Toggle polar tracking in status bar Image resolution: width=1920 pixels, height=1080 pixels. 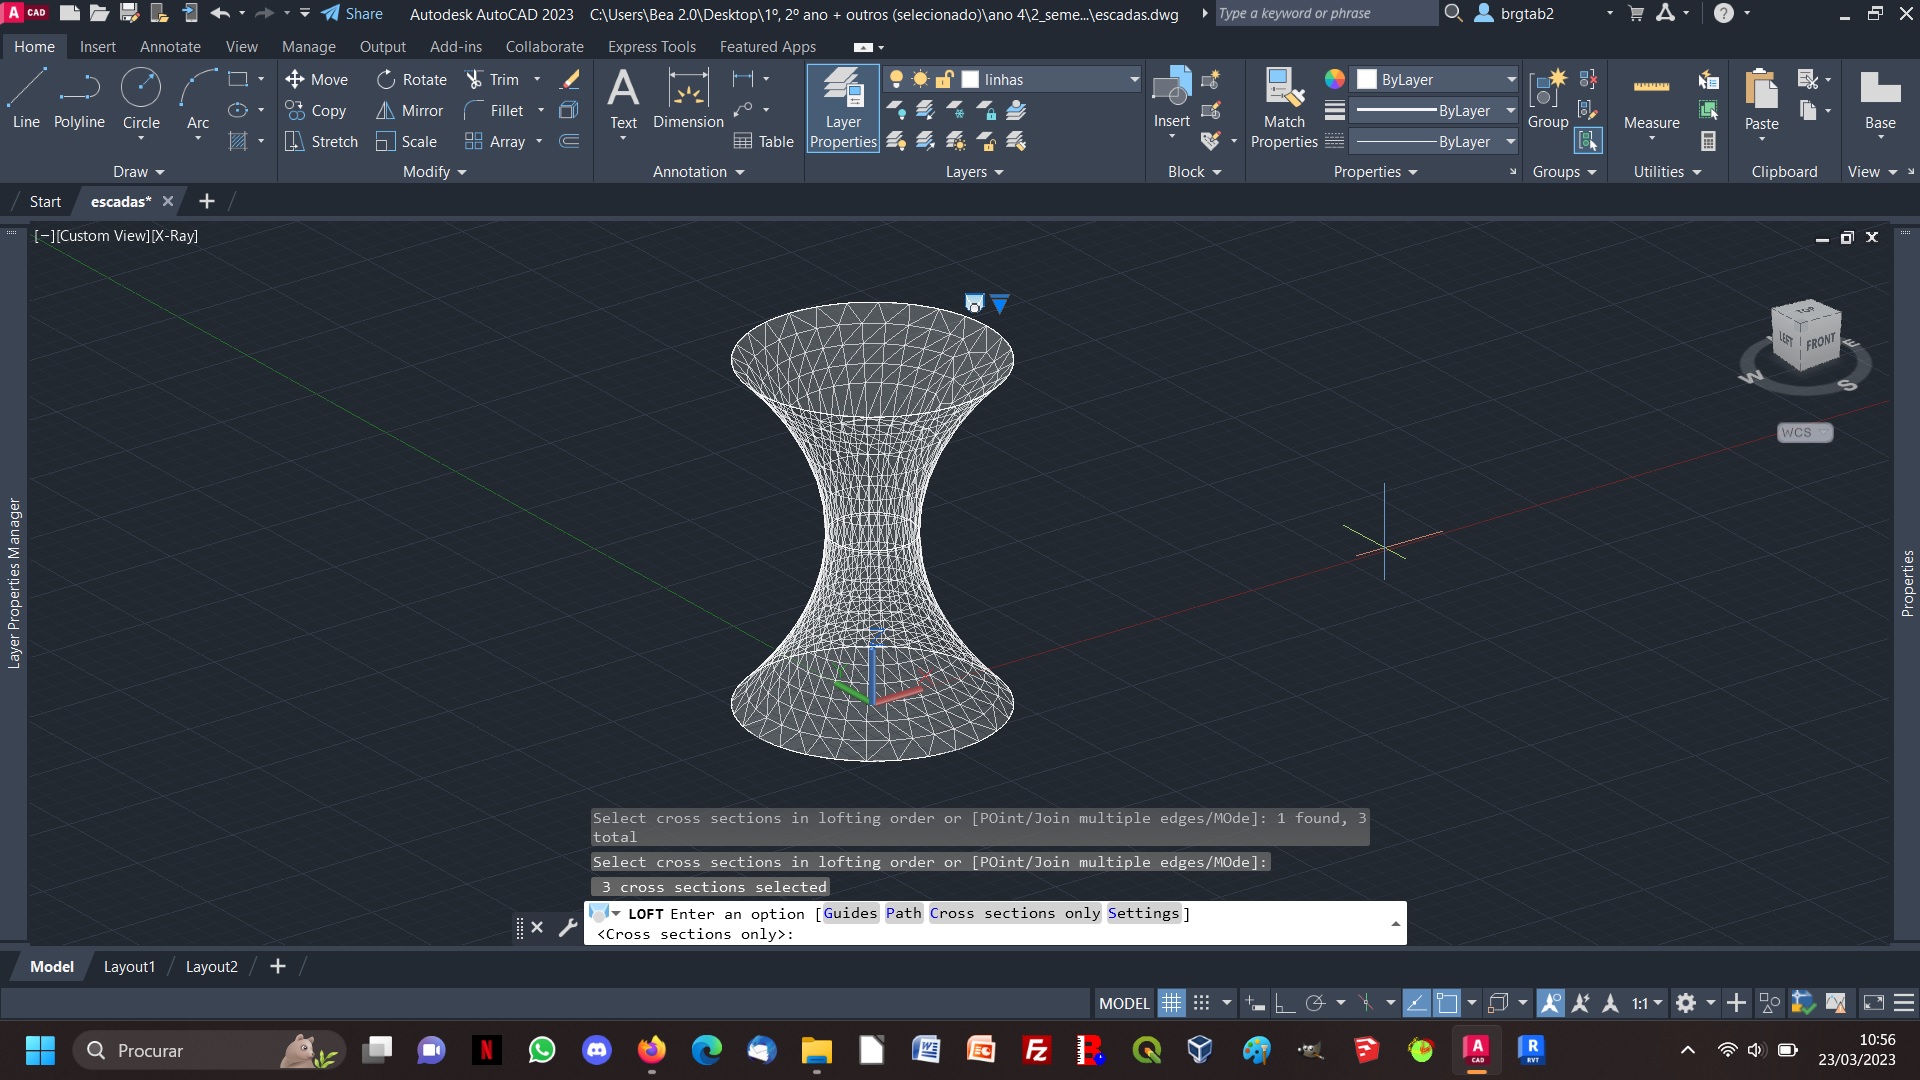1315,1003
